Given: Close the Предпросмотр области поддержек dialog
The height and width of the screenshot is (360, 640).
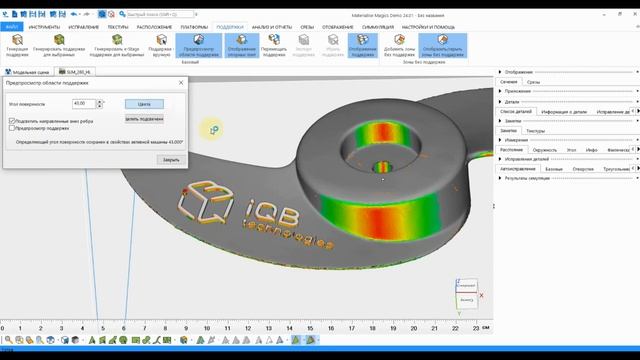Looking at the screenshot, I should click(181, 82).
